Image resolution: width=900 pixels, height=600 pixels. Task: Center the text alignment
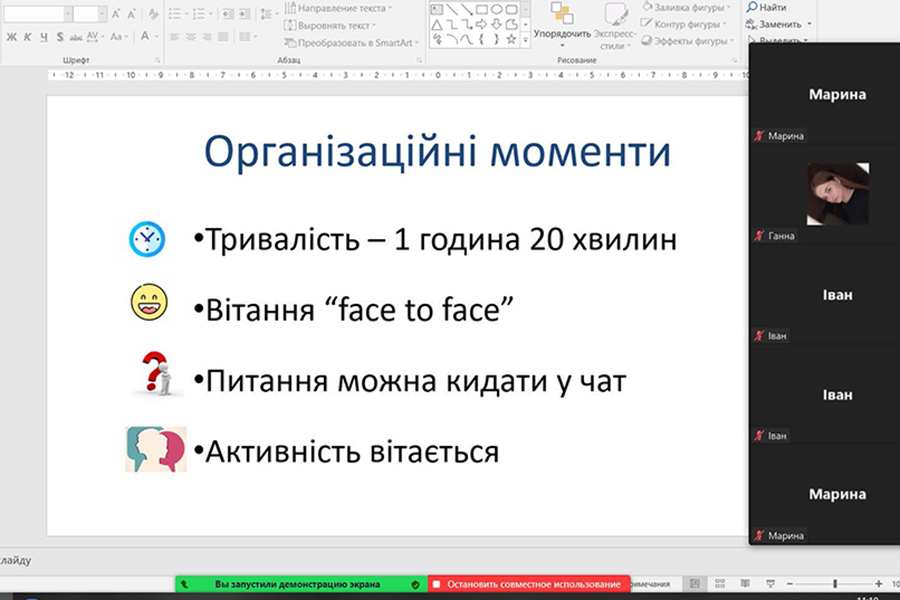tap(191, 37)
